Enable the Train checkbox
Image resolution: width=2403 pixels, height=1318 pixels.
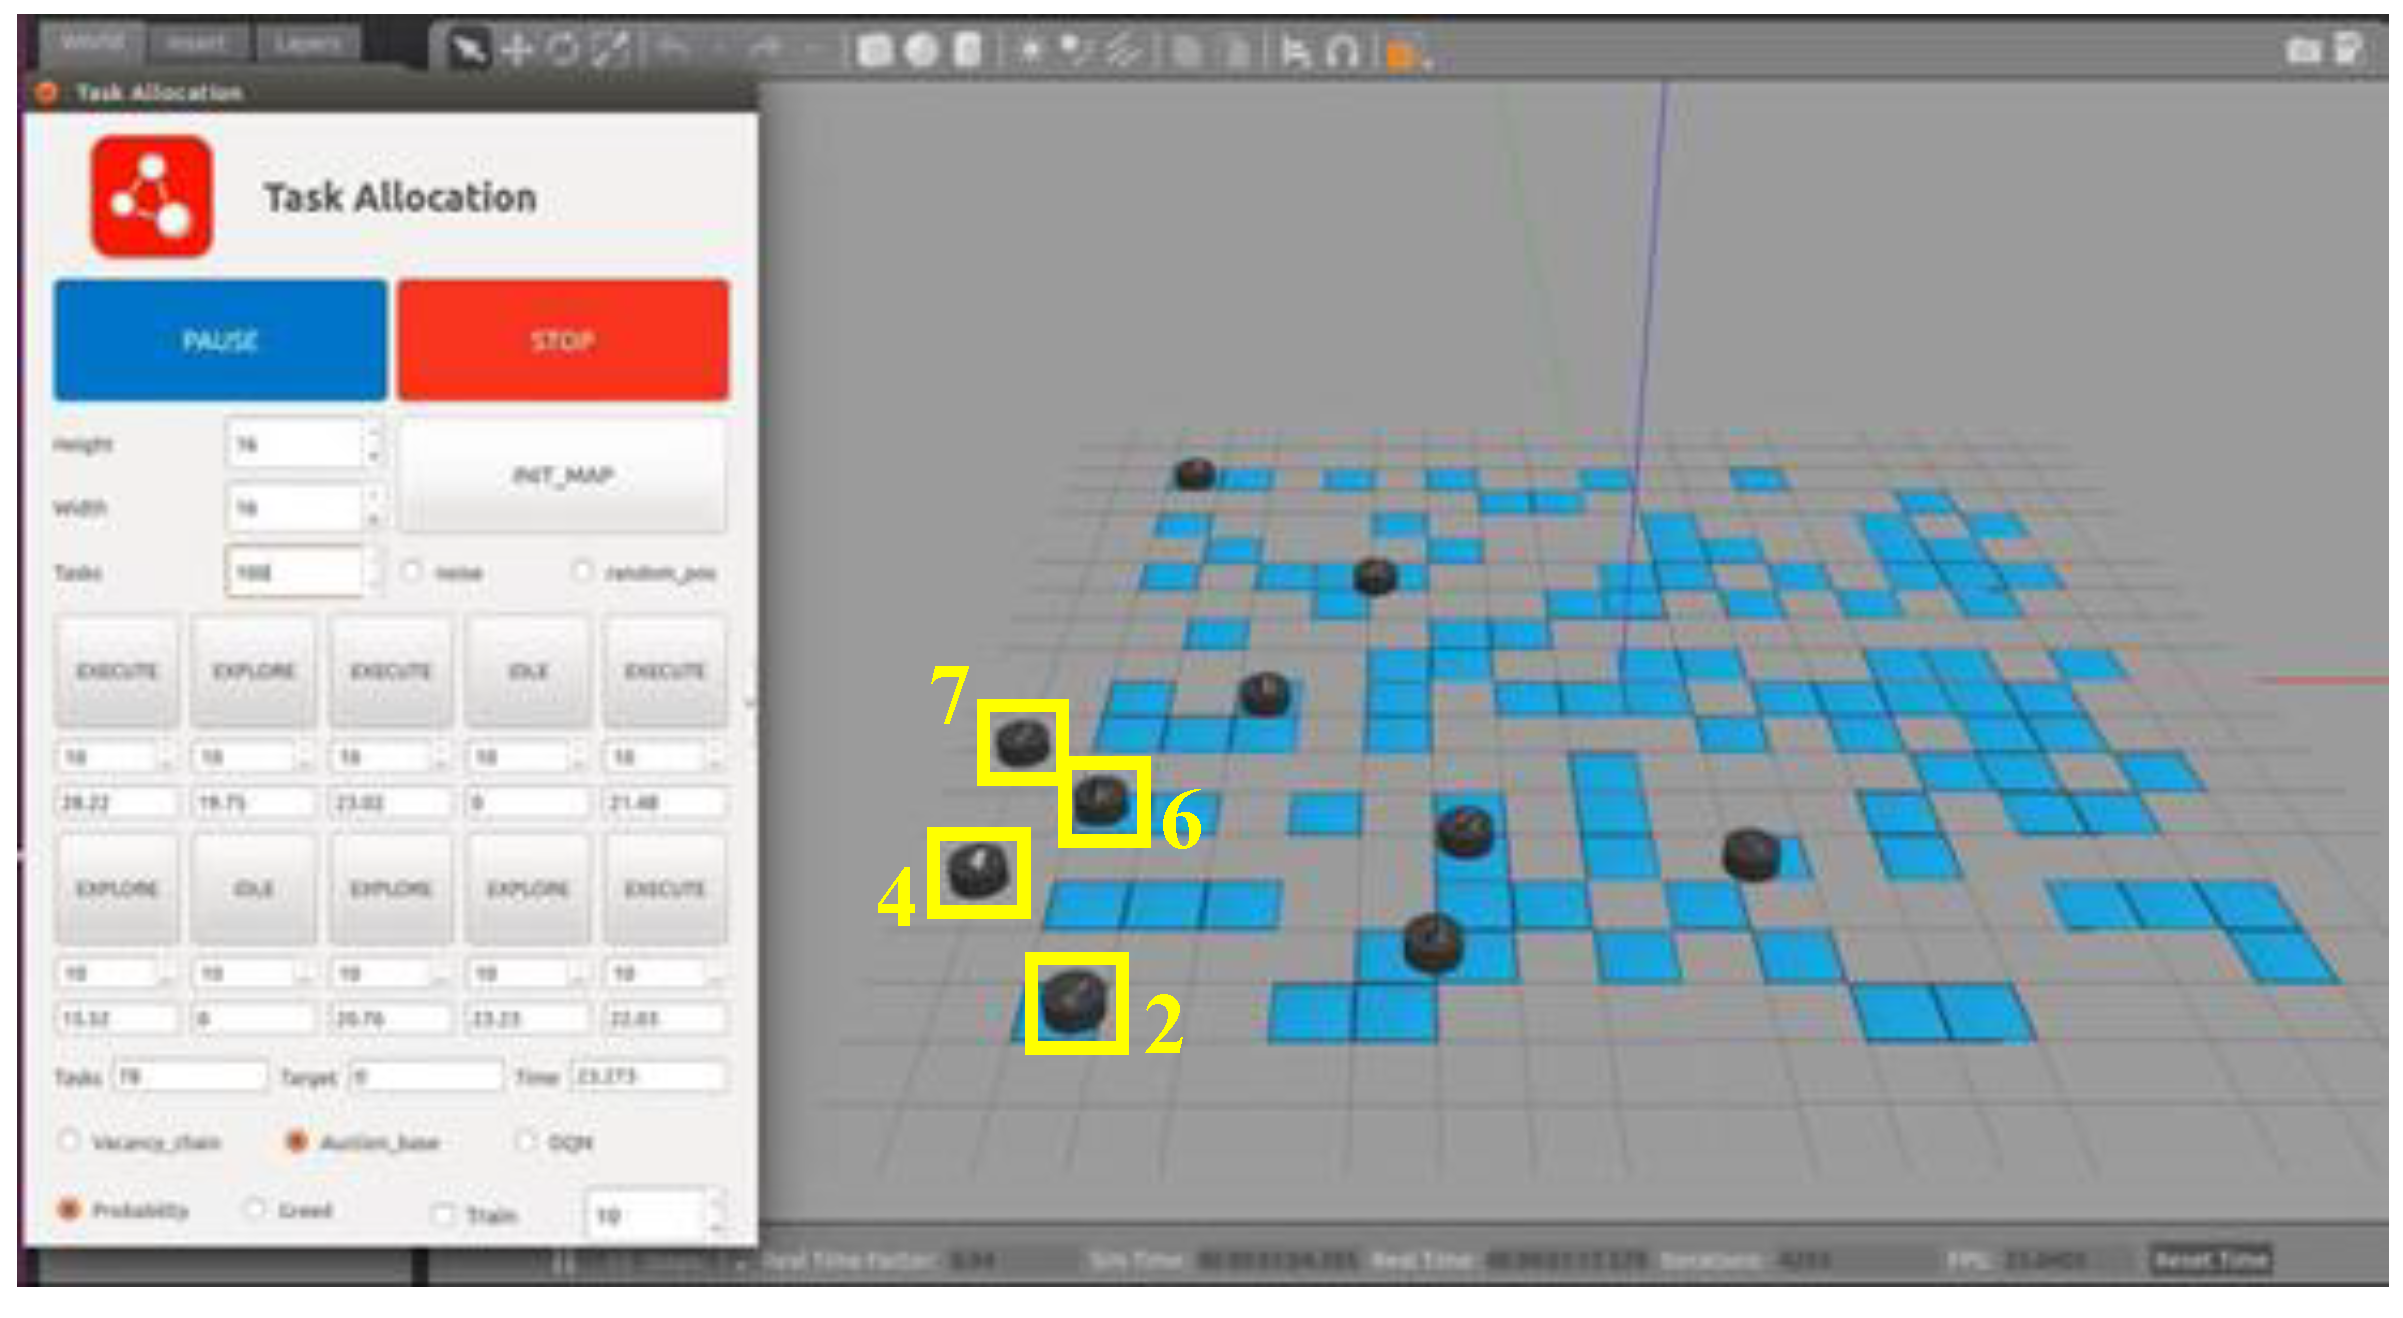(442, 1214)
